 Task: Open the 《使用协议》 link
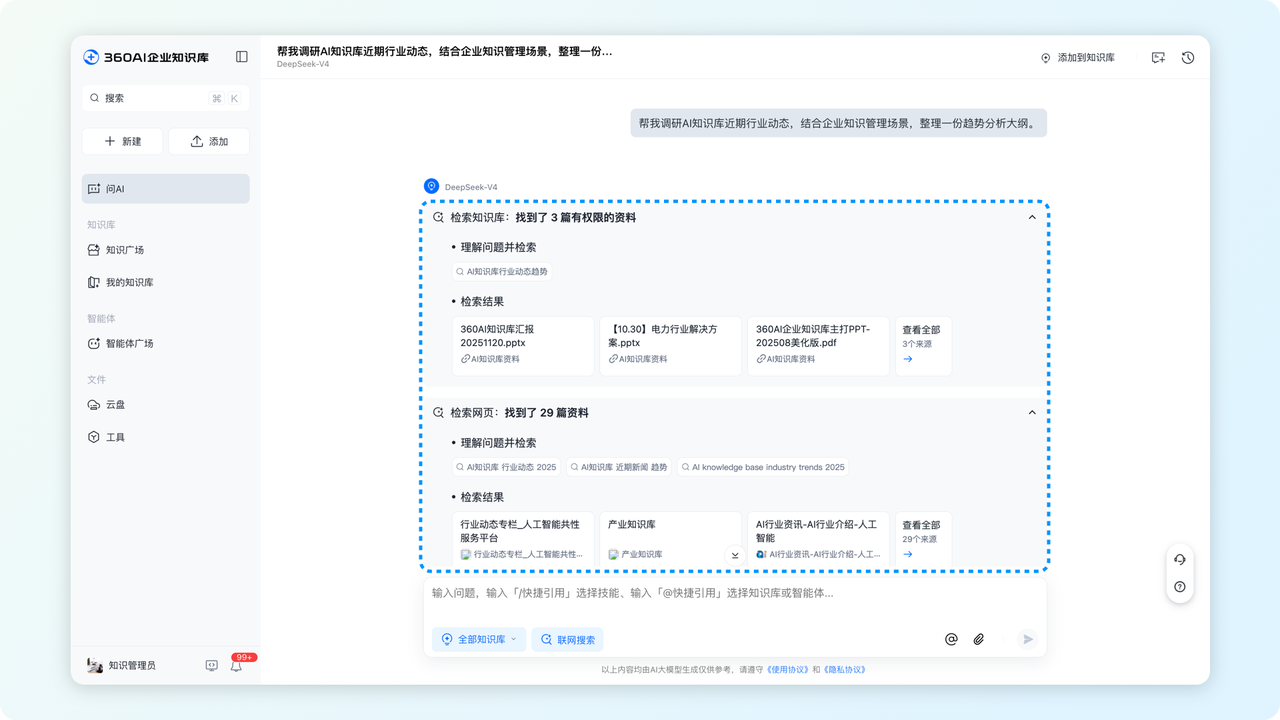tap(787, 670)
